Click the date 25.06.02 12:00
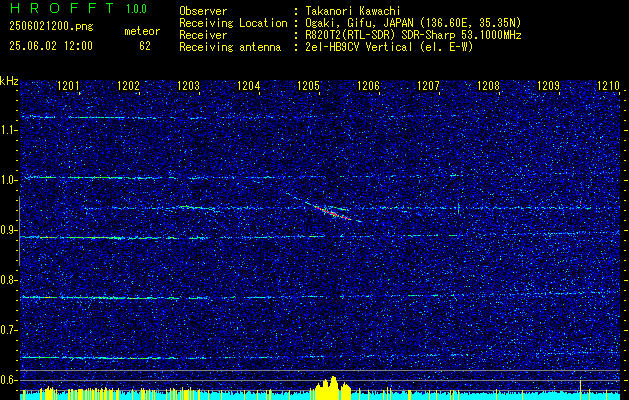Screen dimensions: 629x400 coord(51,46)
